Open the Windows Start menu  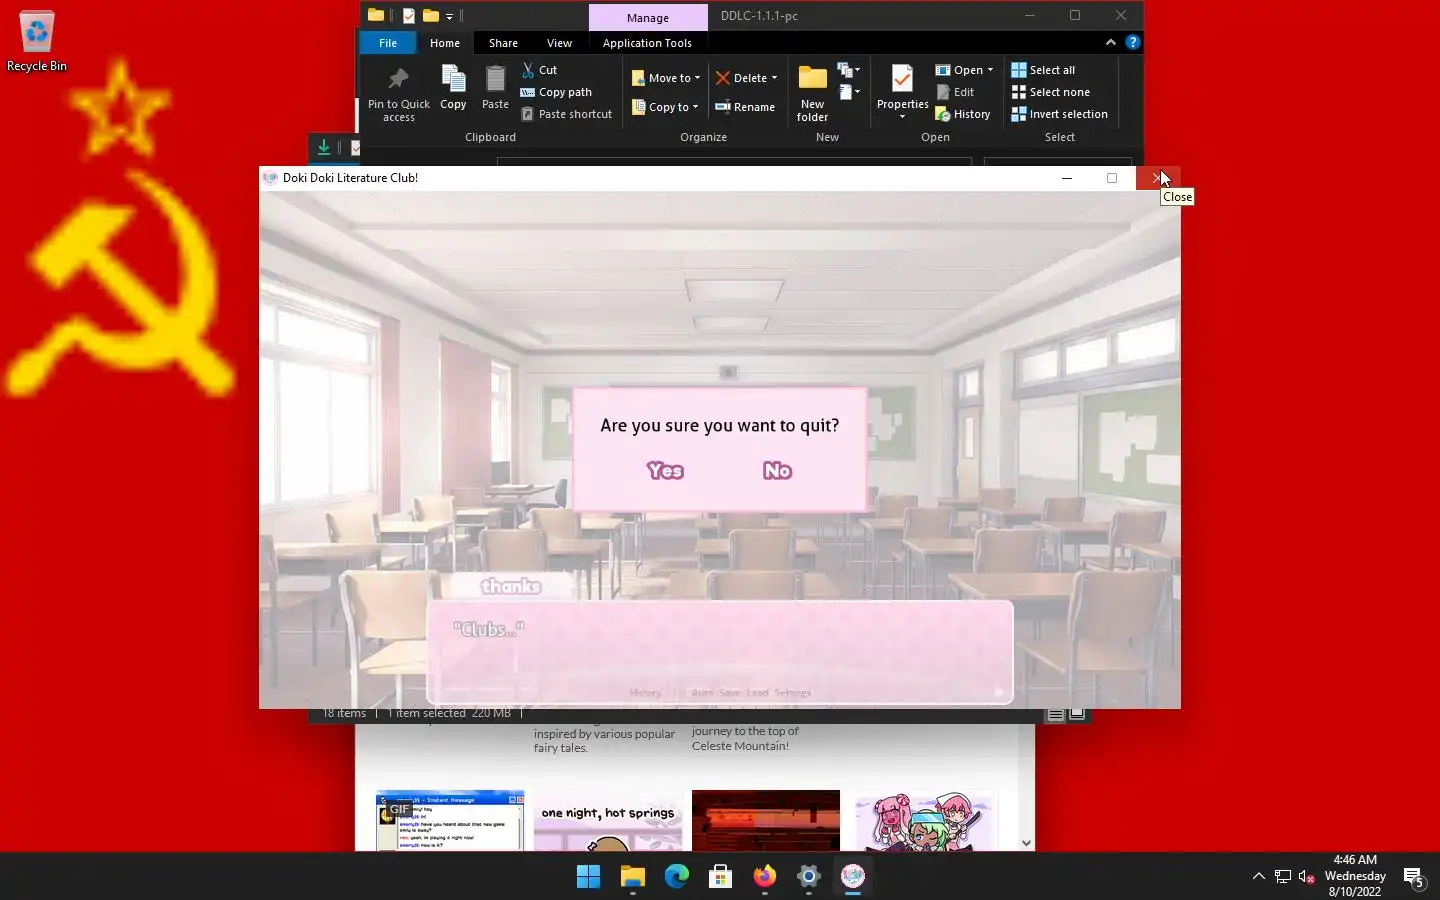point(588,877)
